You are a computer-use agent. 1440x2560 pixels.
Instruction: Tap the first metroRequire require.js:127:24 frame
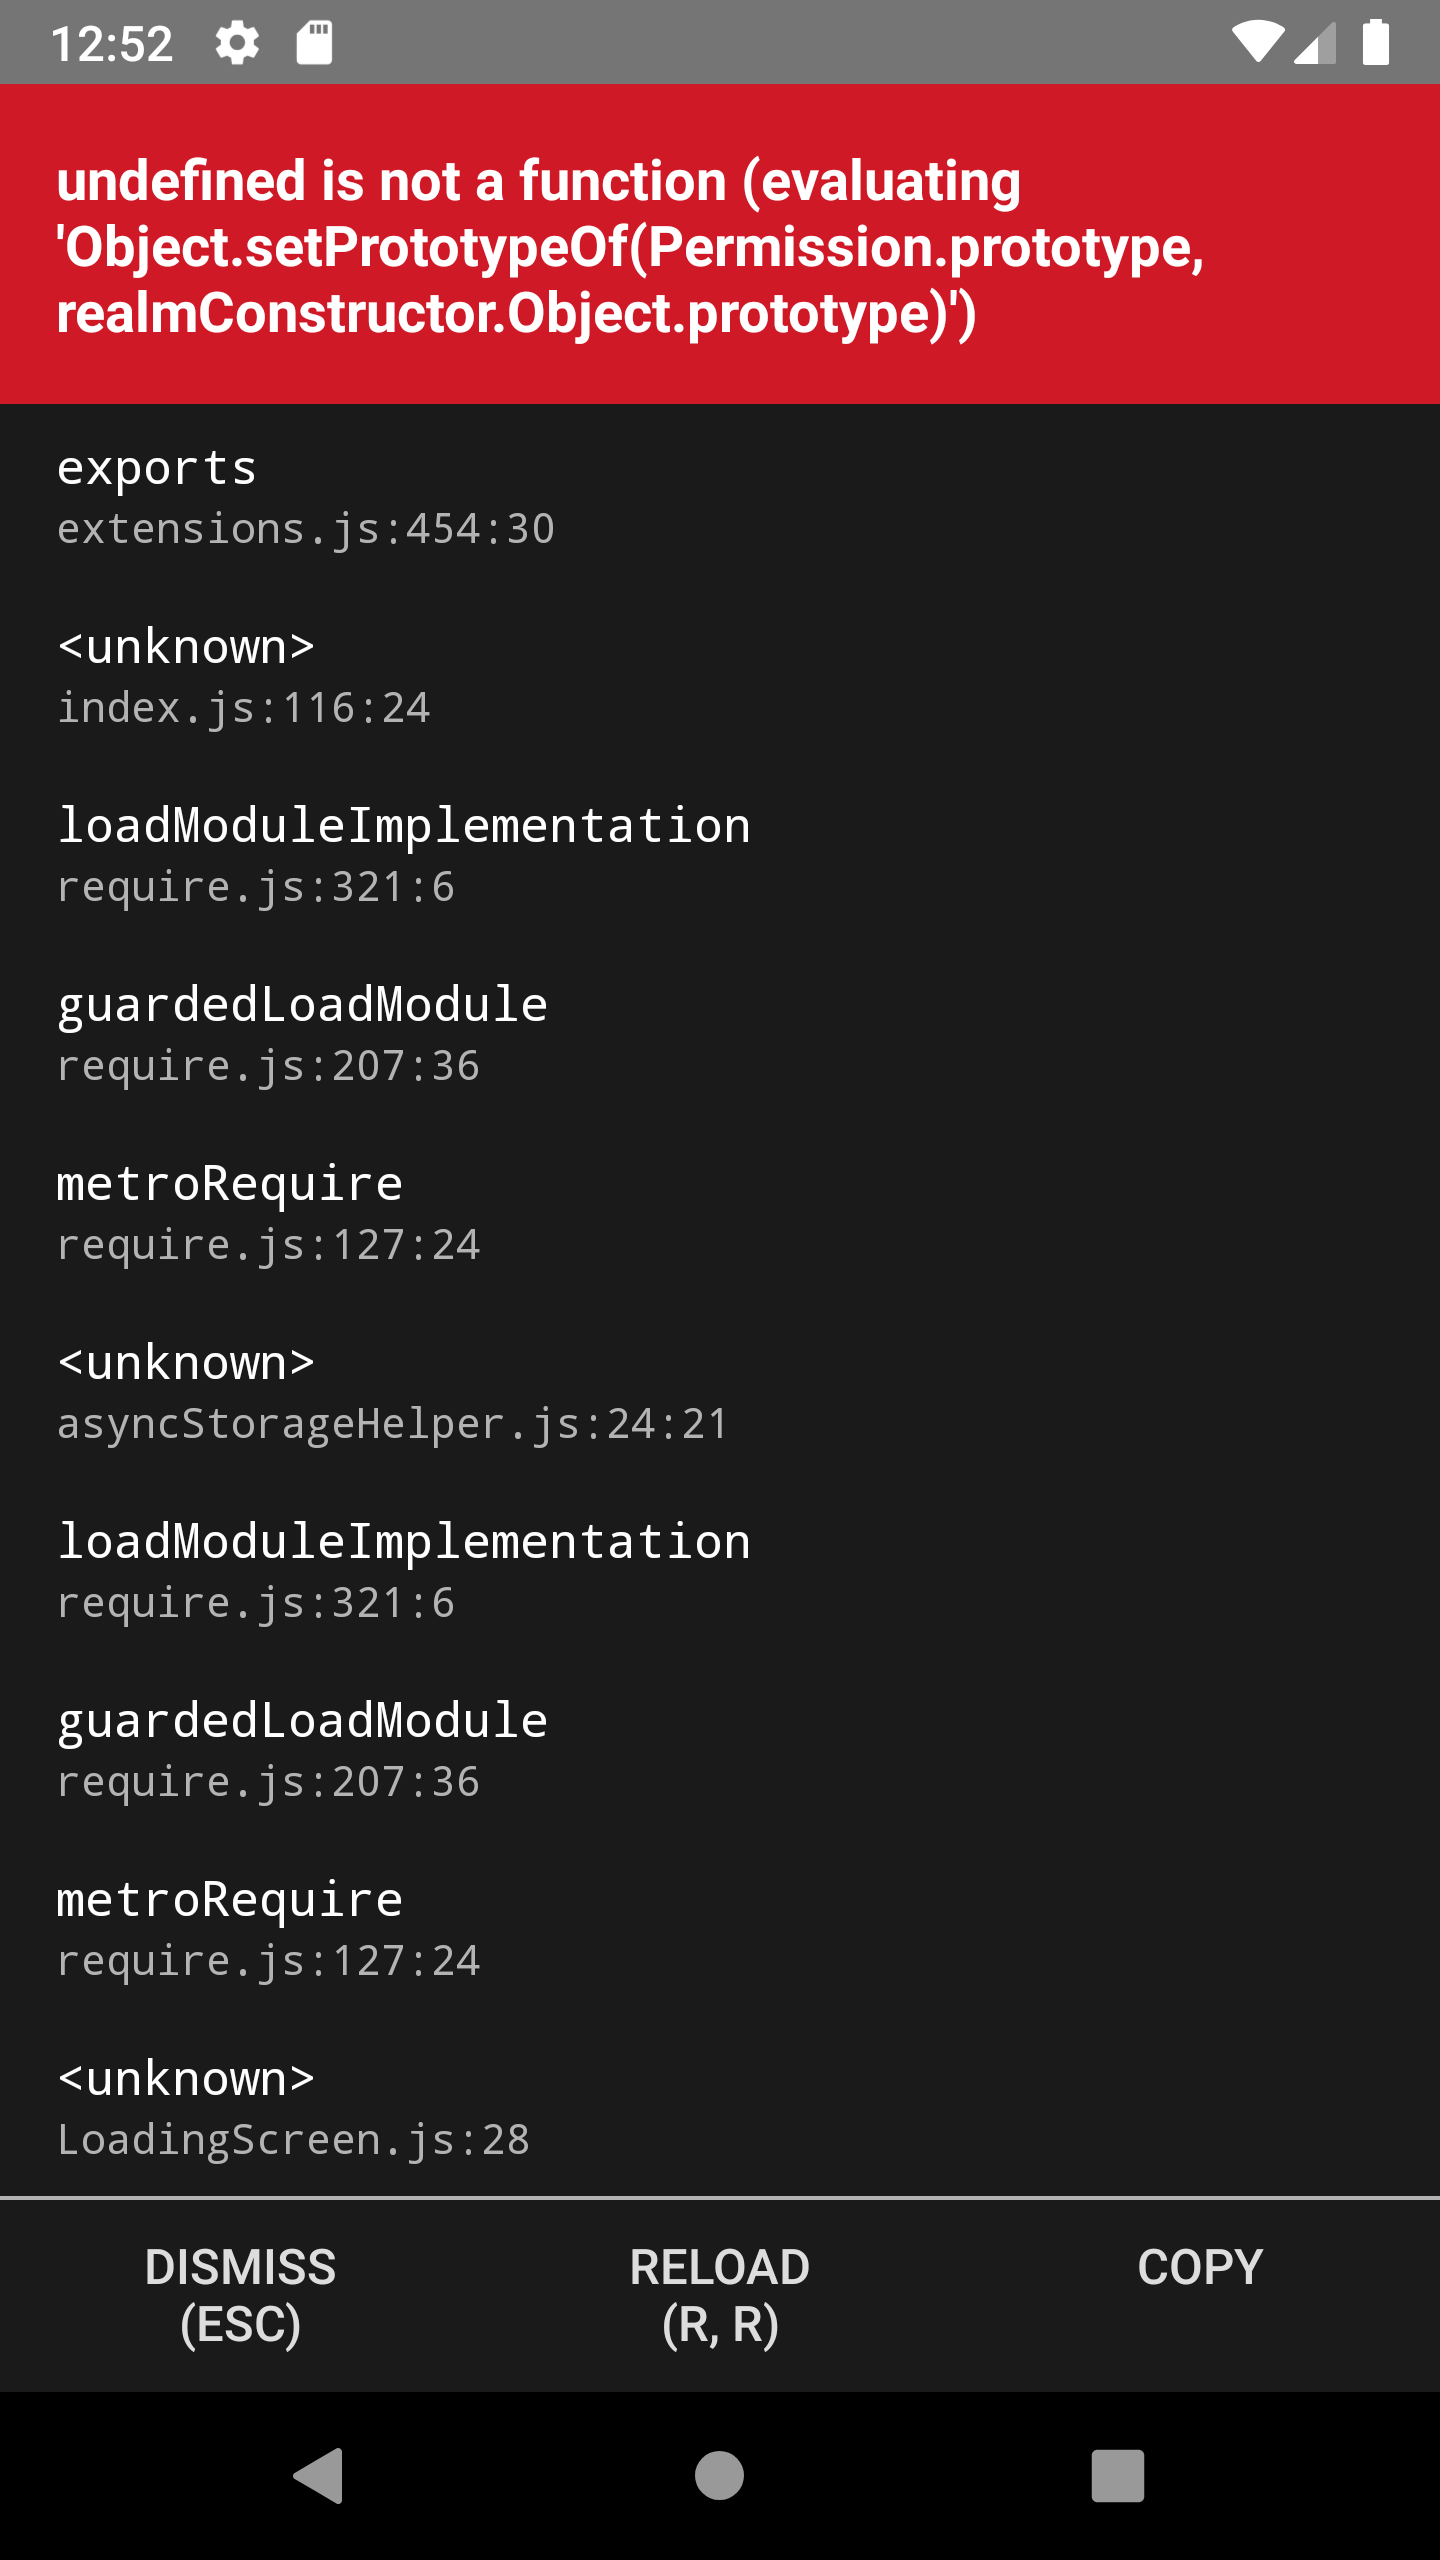click(268, 1214)
